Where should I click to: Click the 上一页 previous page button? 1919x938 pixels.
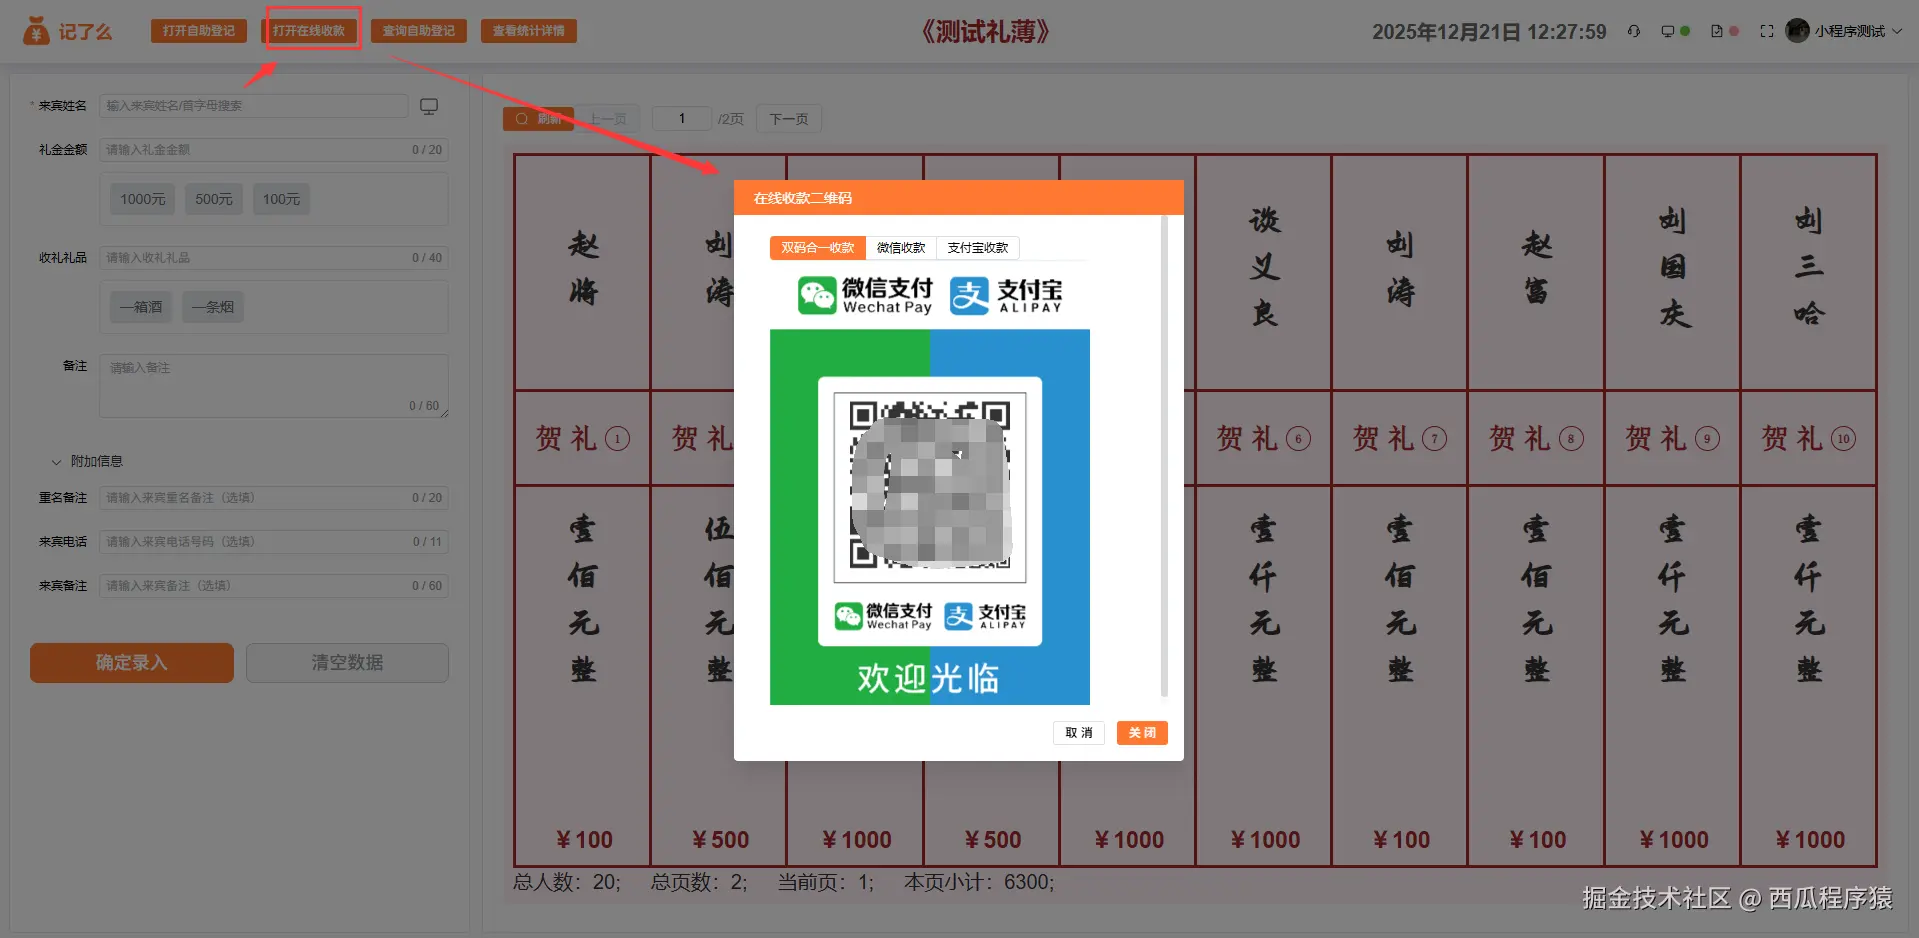click(x=608, y=119)
